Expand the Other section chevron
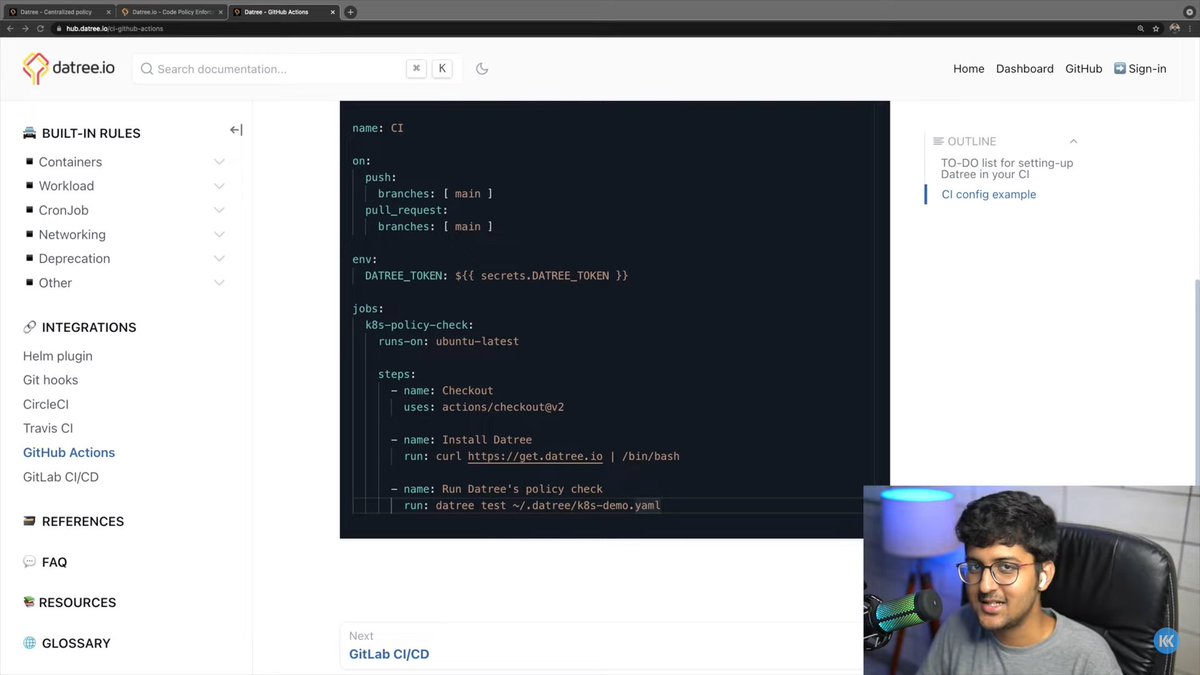 coord(219,283)
